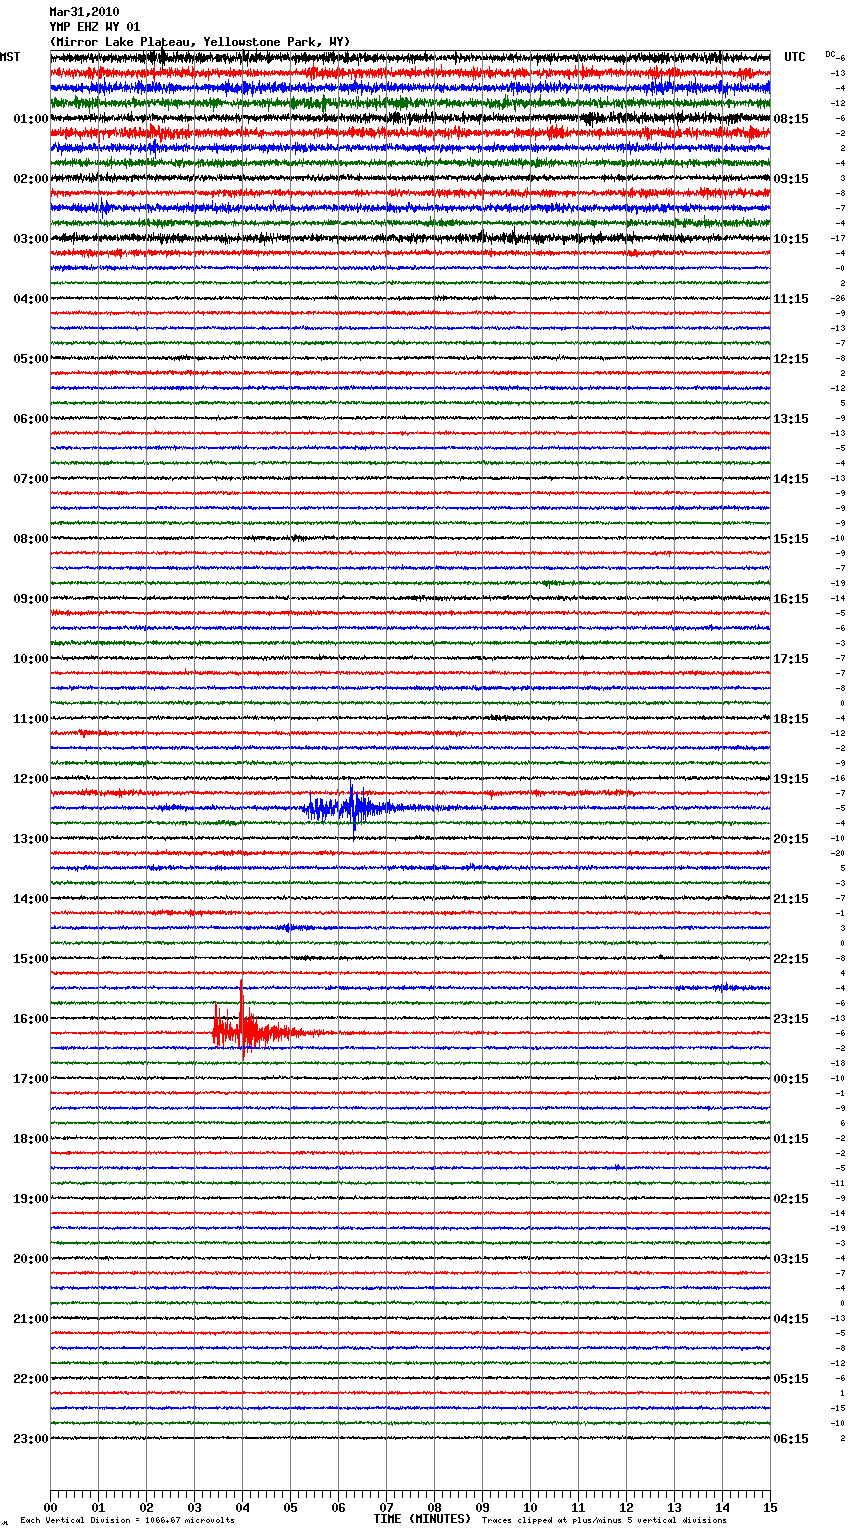Click the "16:15" UTC time label
This screenshot has width=850, height=1534.
(791, 599)
